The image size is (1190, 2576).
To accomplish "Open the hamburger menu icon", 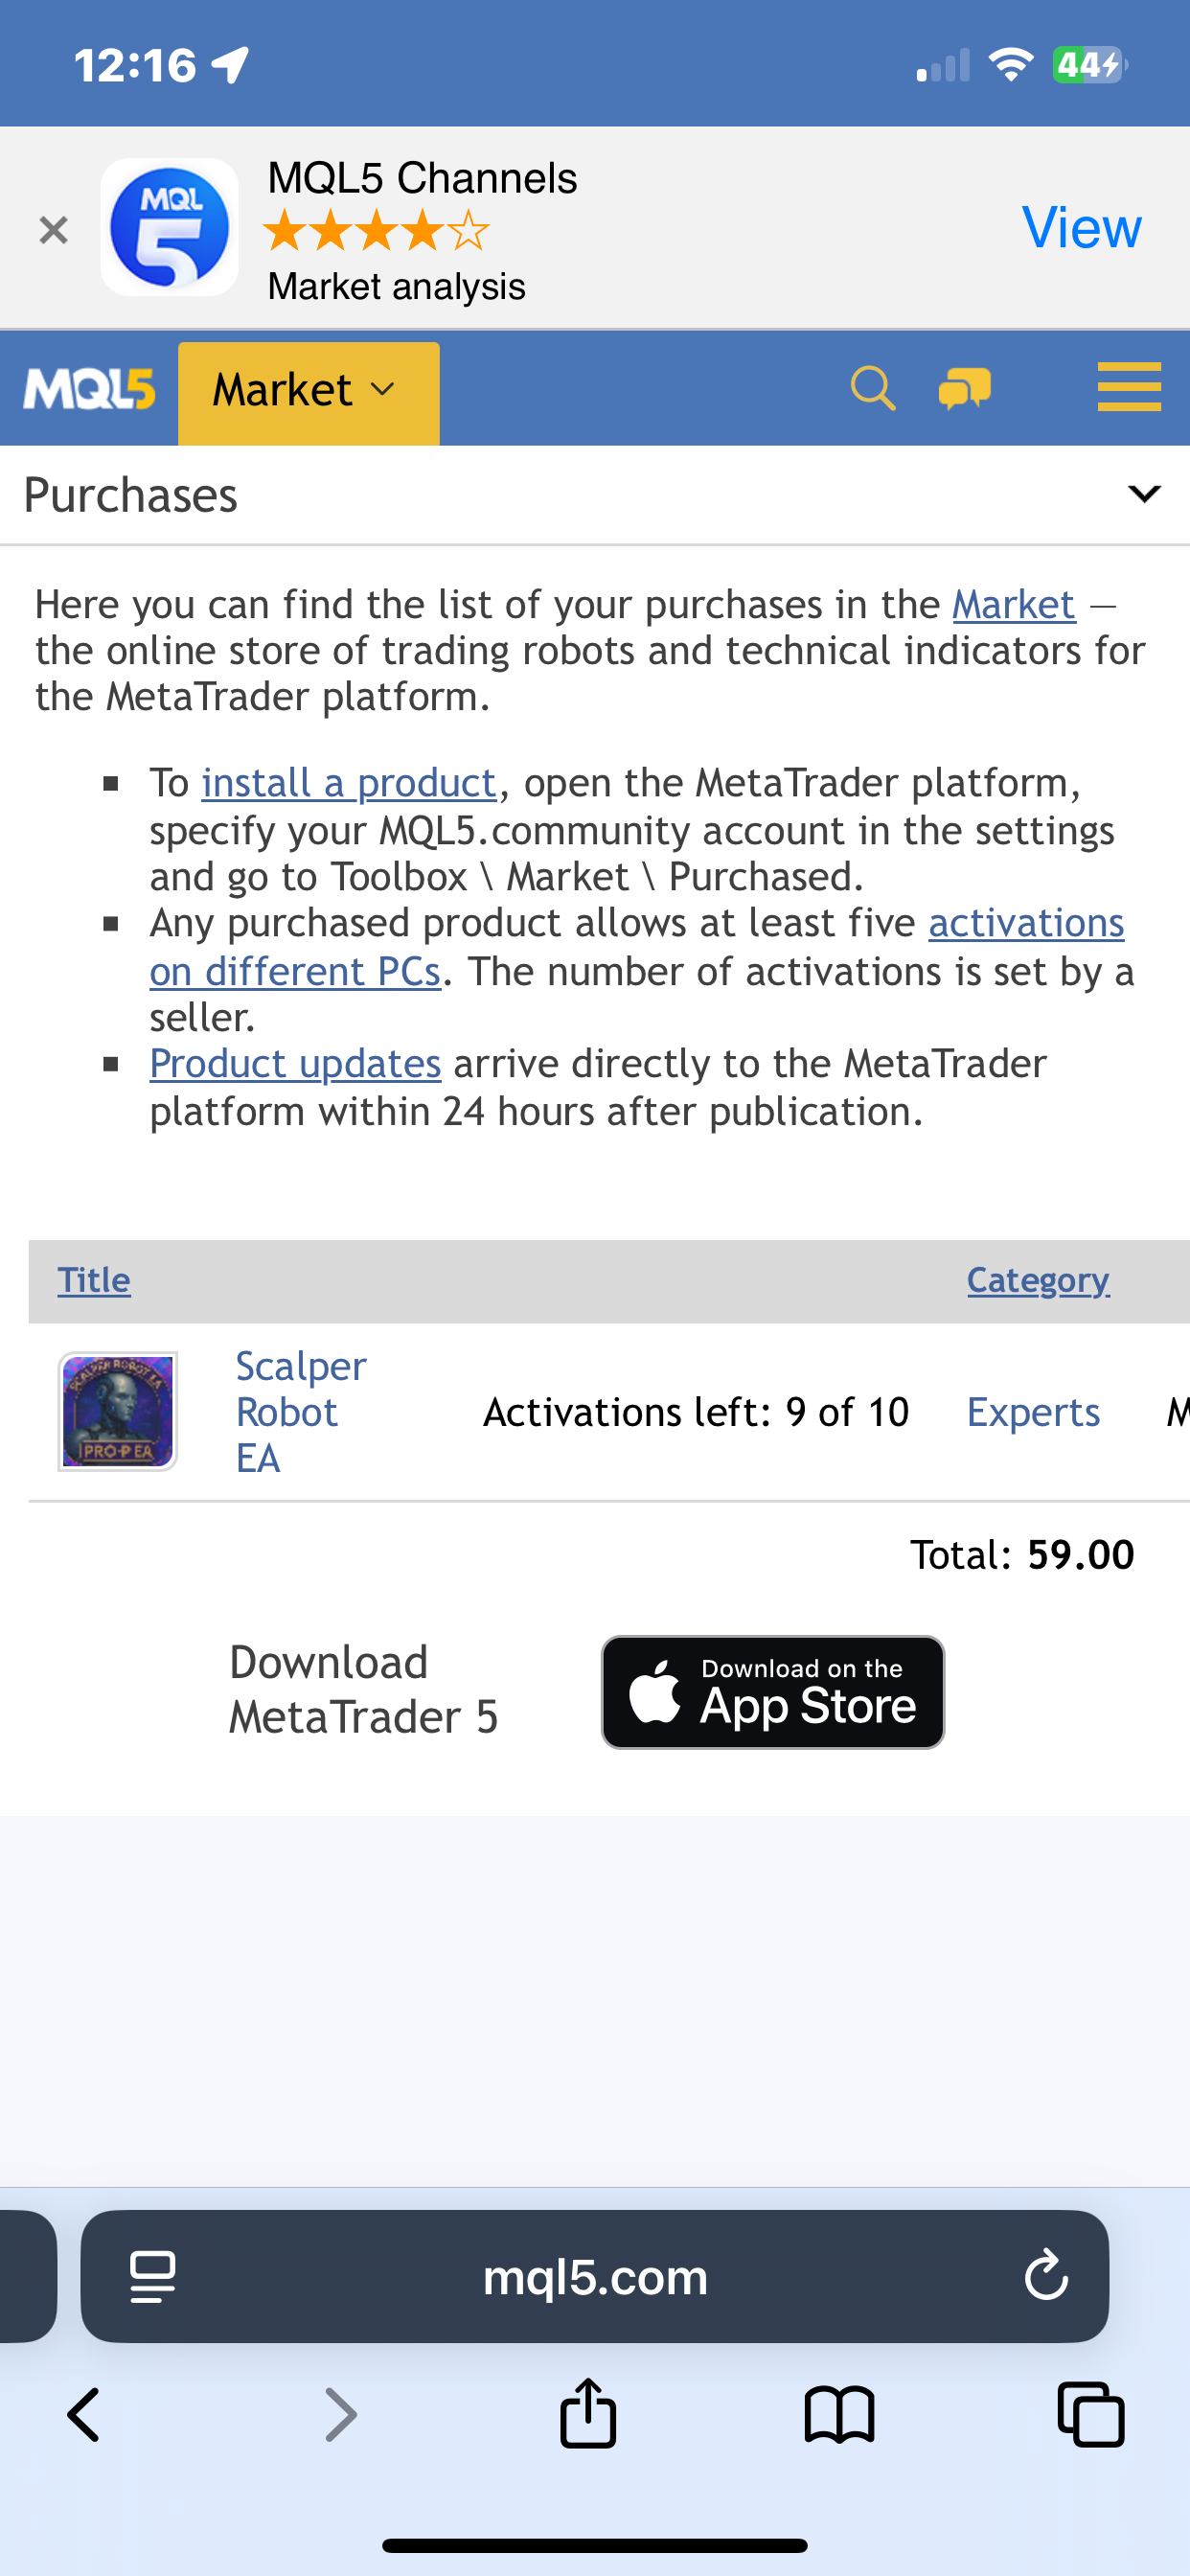I will [1128, 387].
